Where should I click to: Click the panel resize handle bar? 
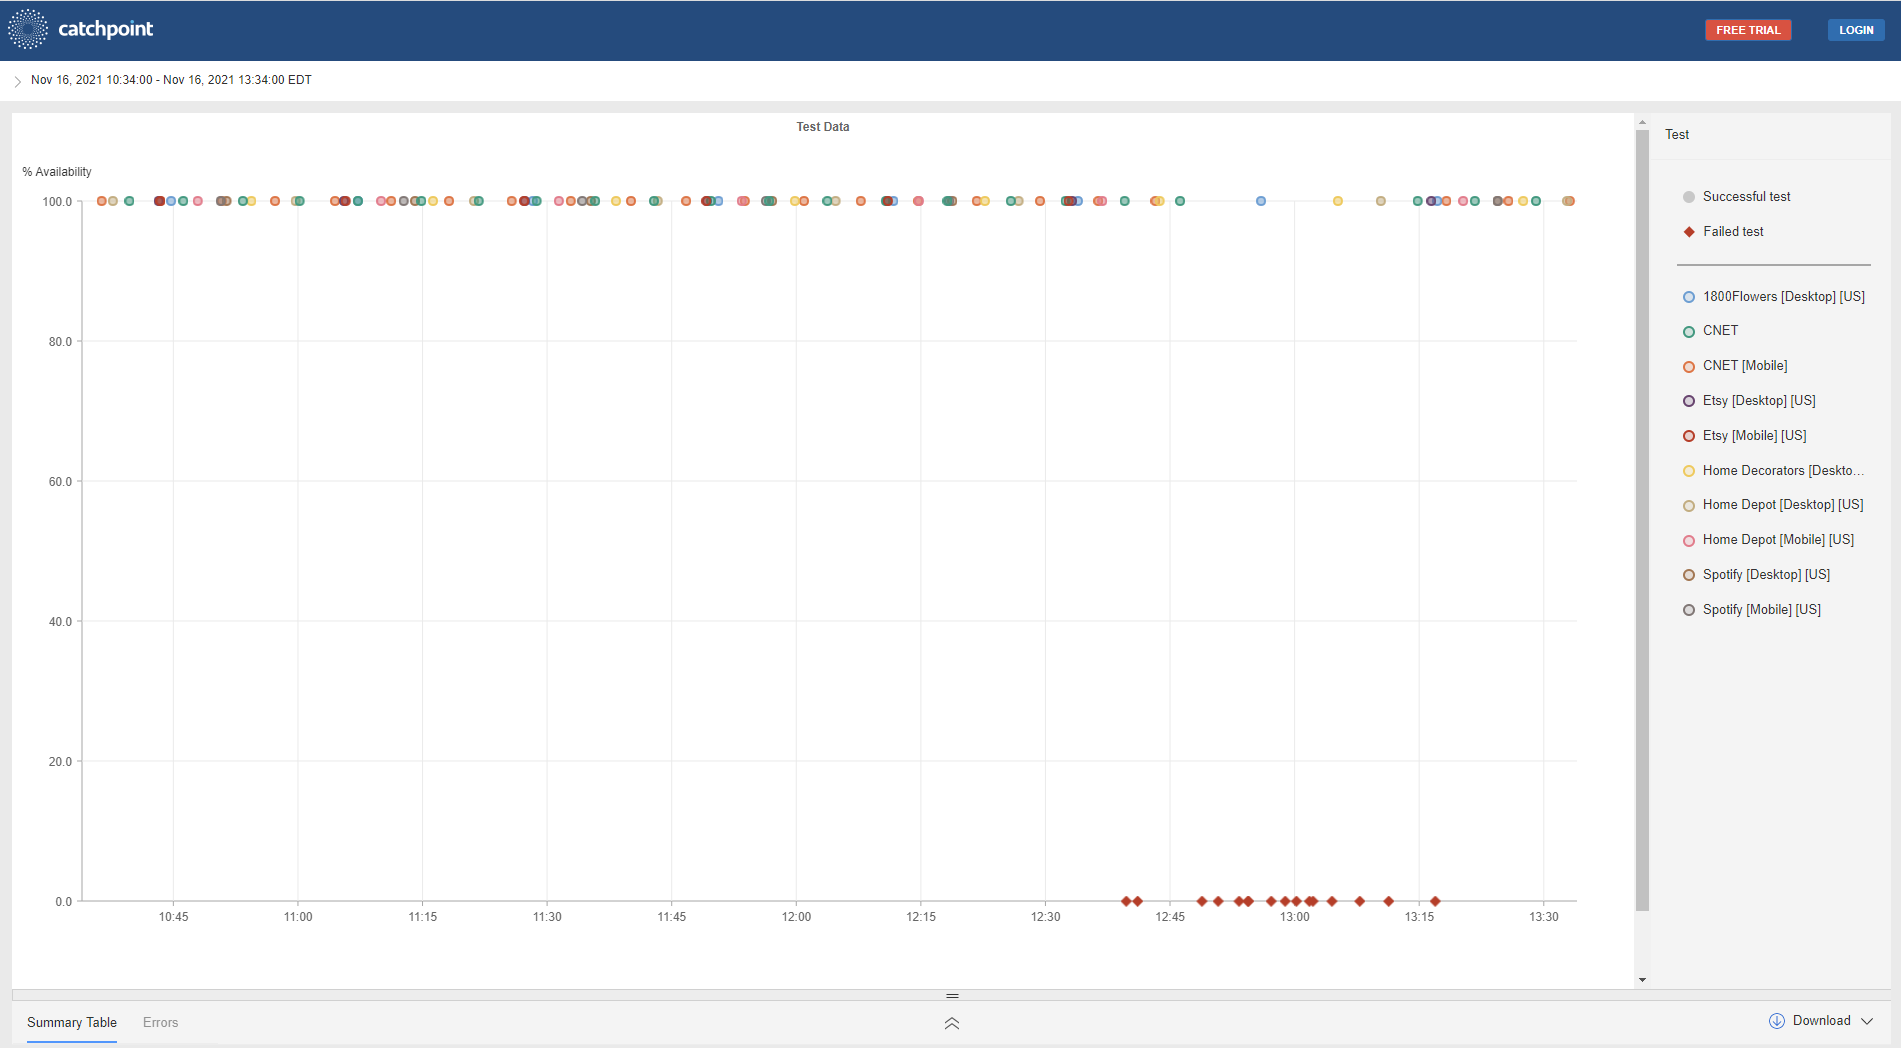coord(952,996)
